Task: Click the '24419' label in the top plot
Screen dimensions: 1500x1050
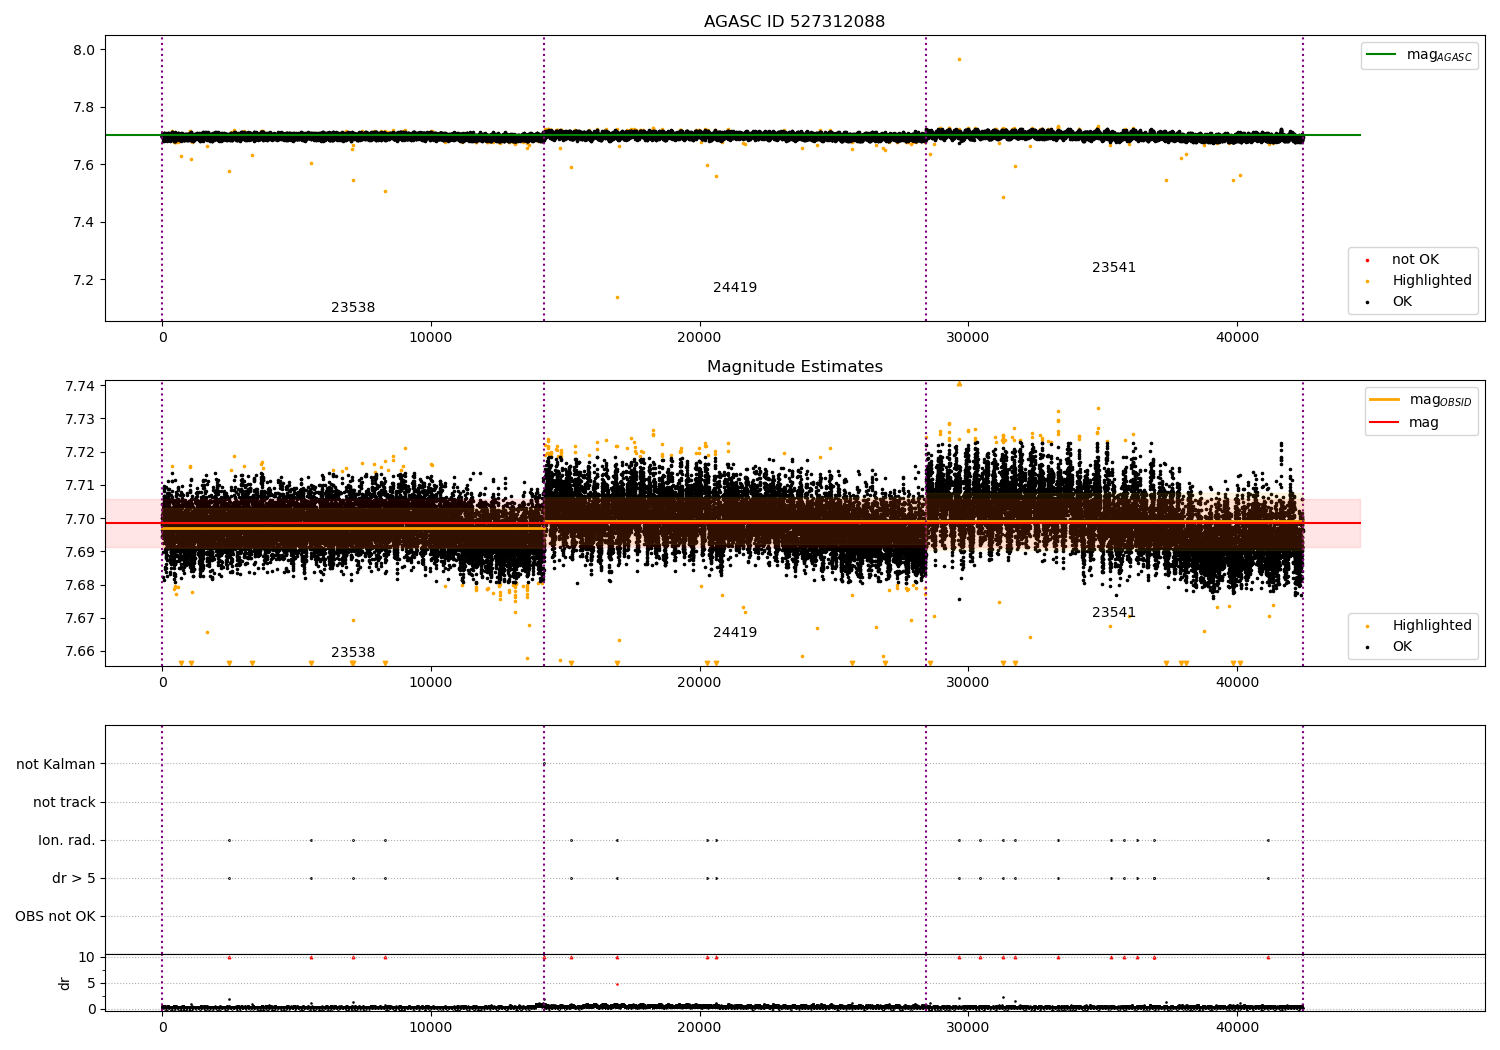Action: [735, 288]
